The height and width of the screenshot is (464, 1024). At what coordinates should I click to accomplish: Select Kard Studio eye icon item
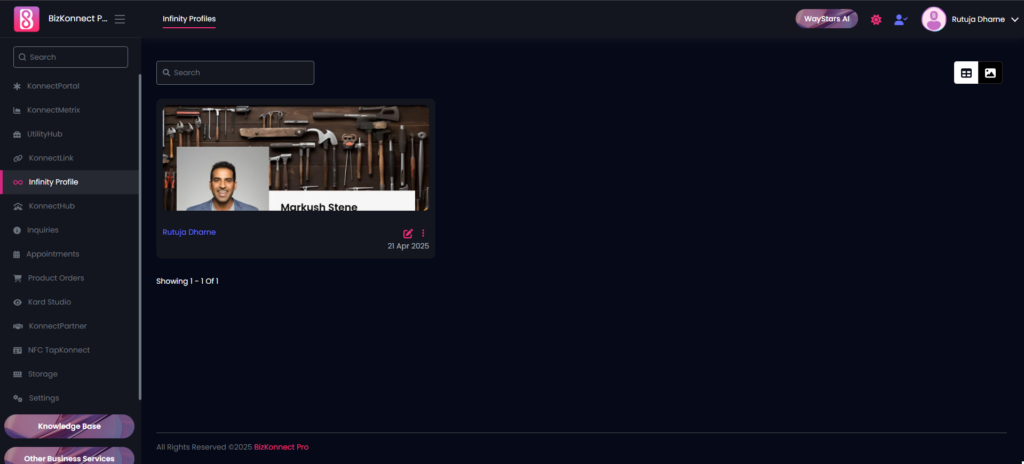(48, 302)
